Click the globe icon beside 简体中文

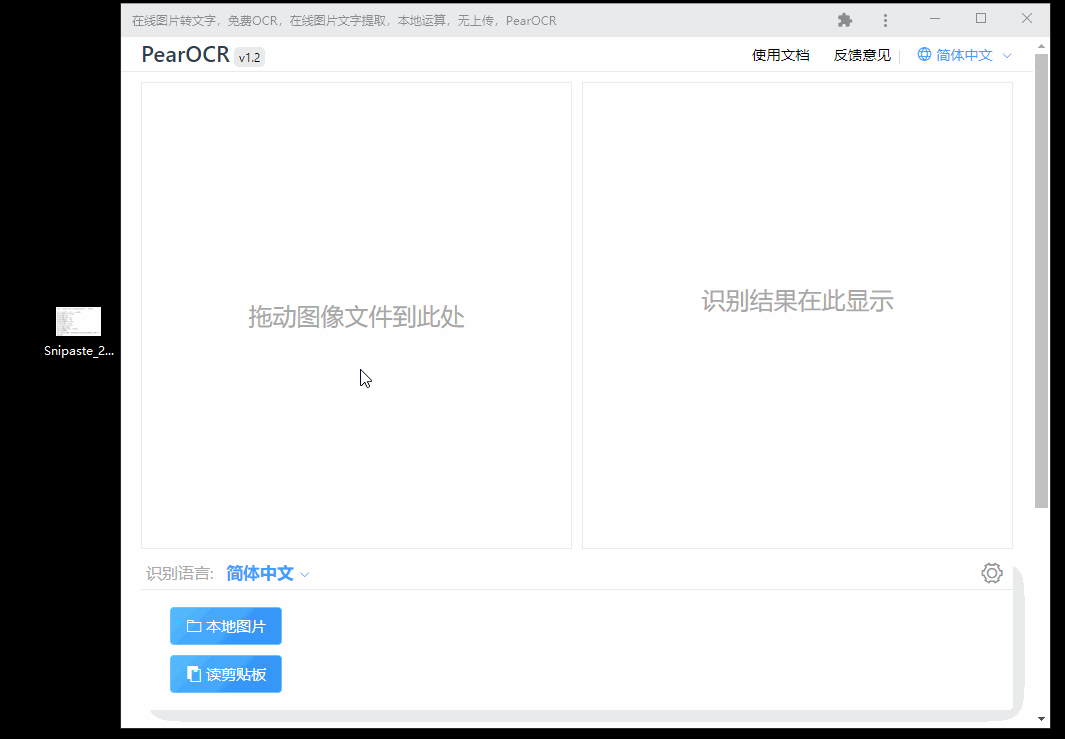pos(922,55)
